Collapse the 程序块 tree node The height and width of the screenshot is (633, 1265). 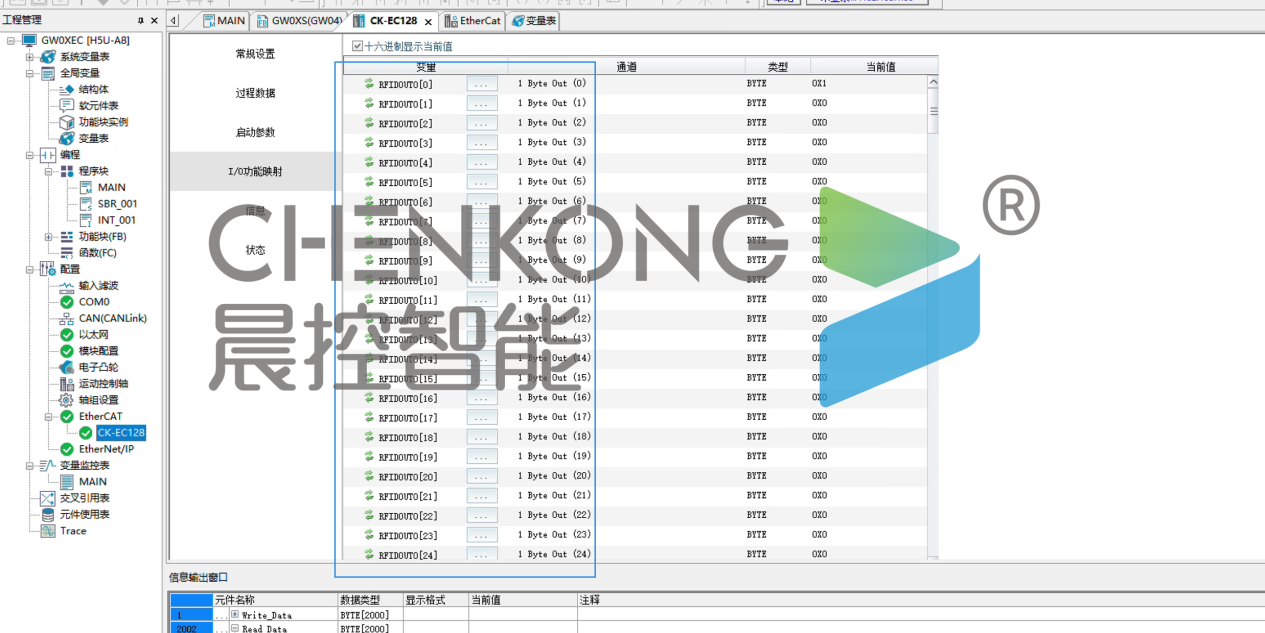pyautogui.click(x=49, y=171)
